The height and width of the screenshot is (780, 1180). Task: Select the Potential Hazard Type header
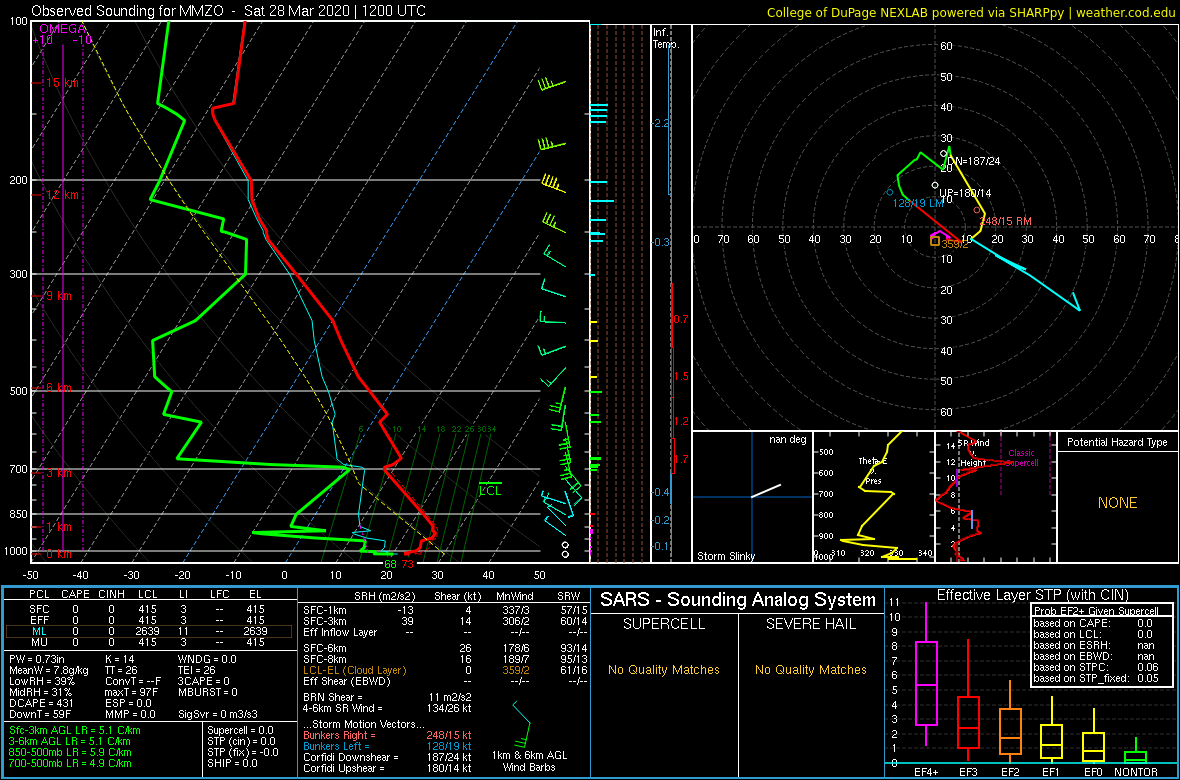1116,442
